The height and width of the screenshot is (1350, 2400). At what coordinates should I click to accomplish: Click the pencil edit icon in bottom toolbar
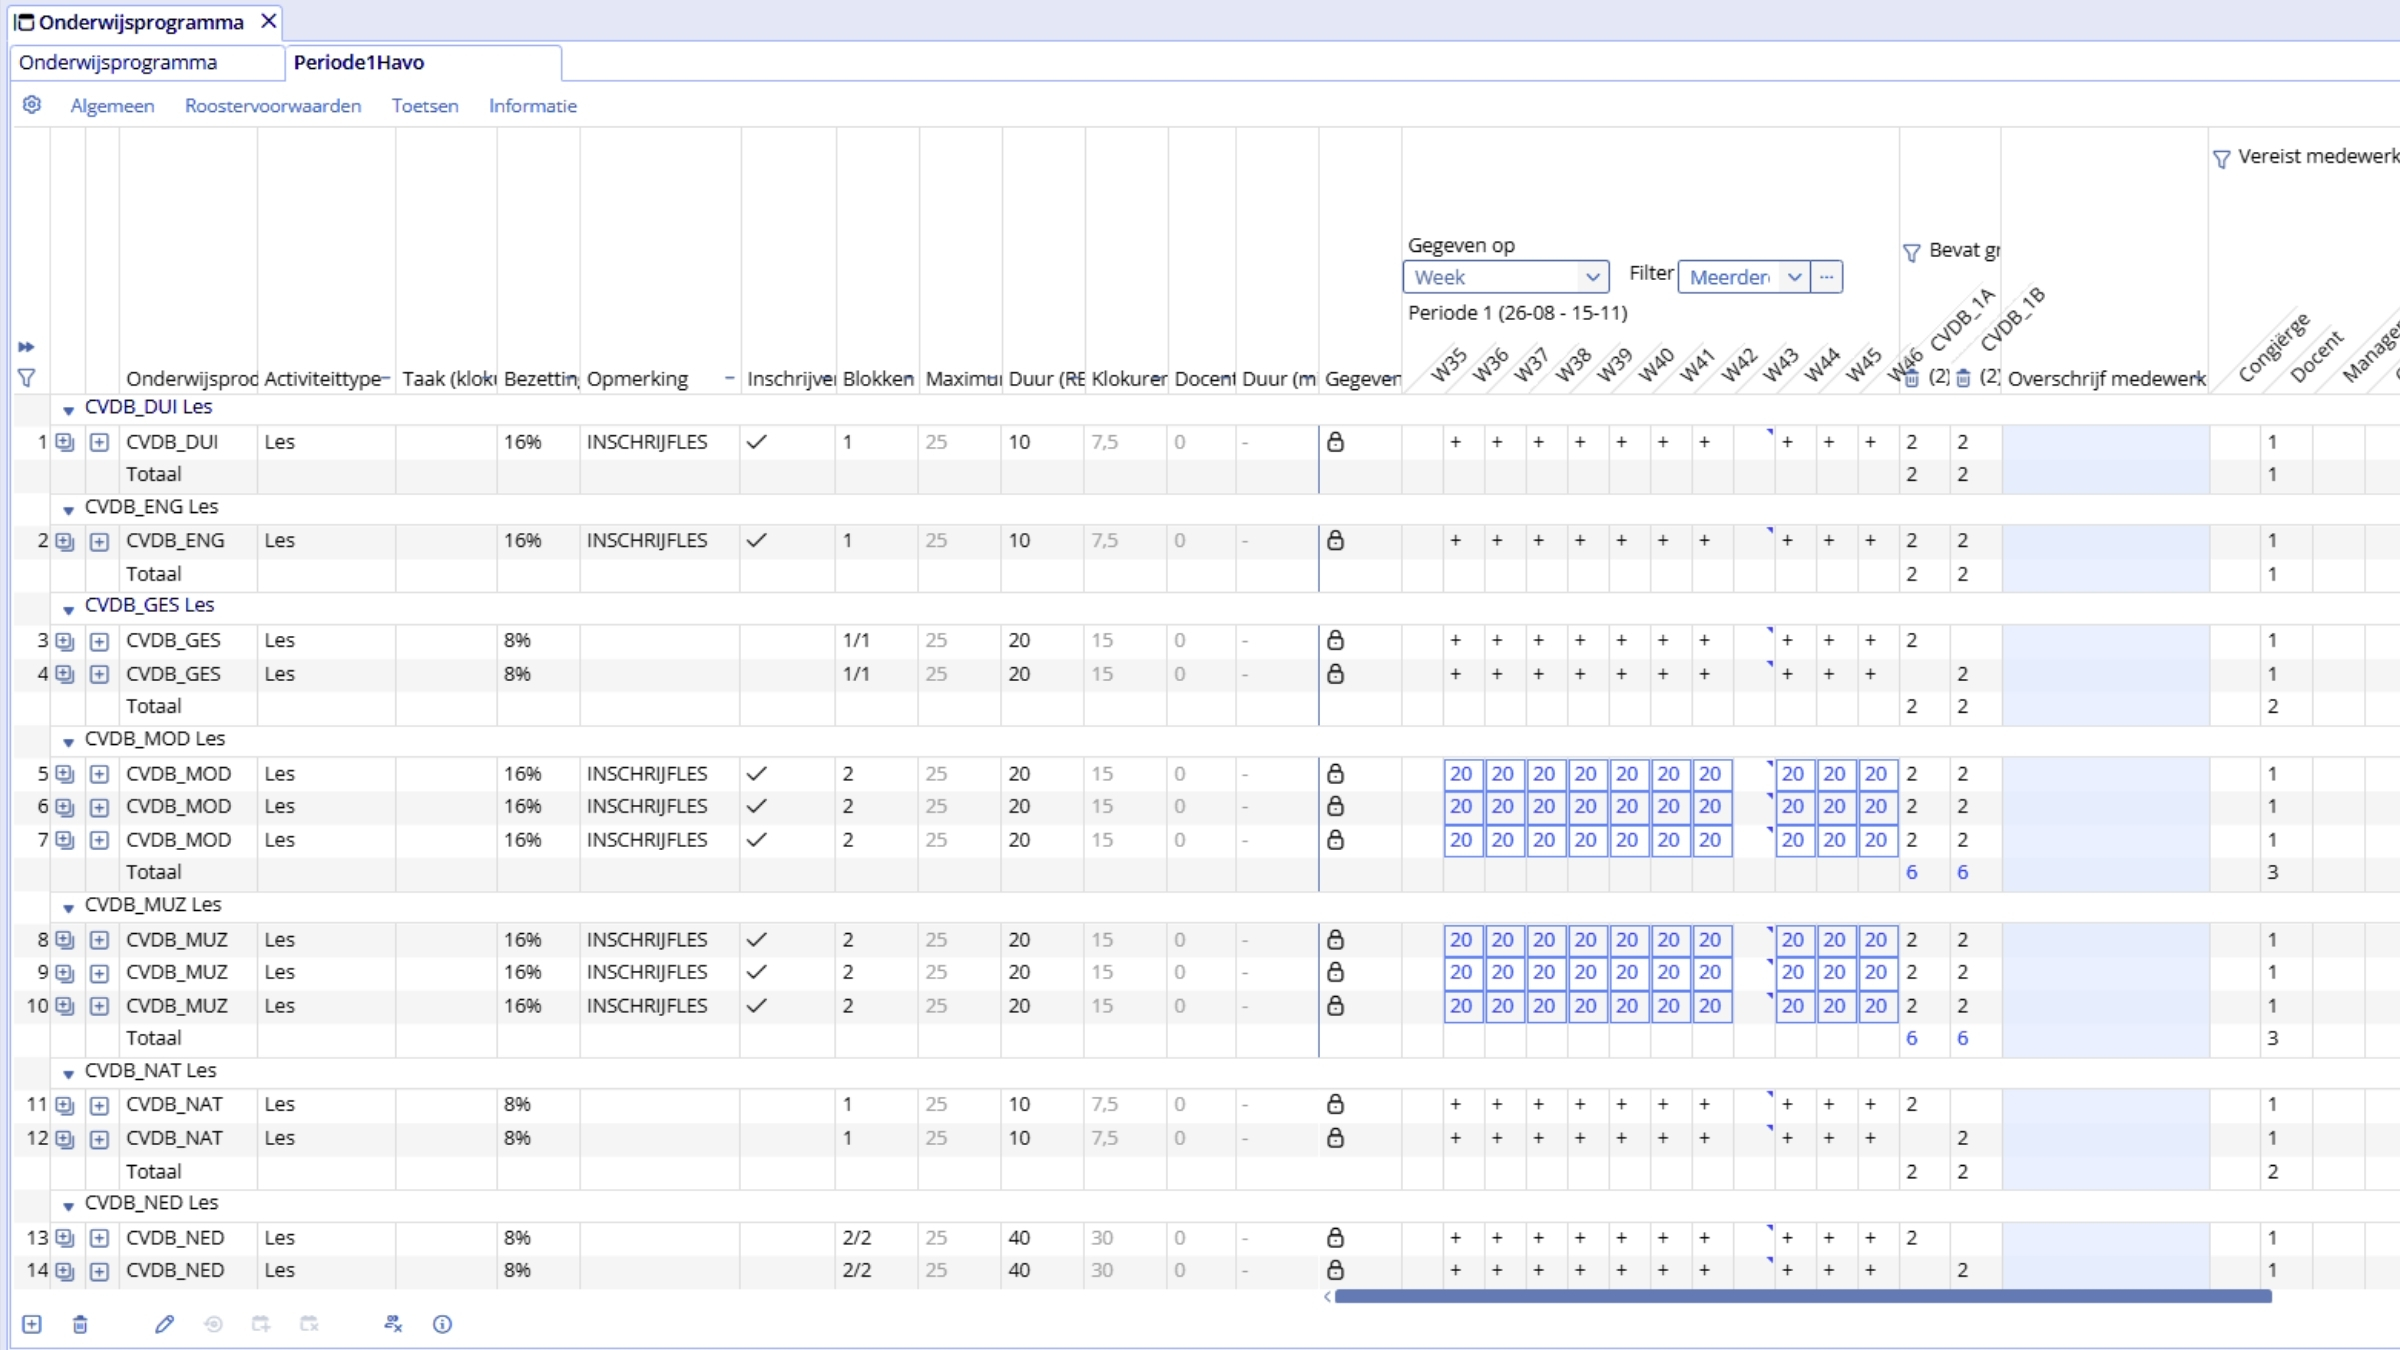click(x=164, y=1324)
